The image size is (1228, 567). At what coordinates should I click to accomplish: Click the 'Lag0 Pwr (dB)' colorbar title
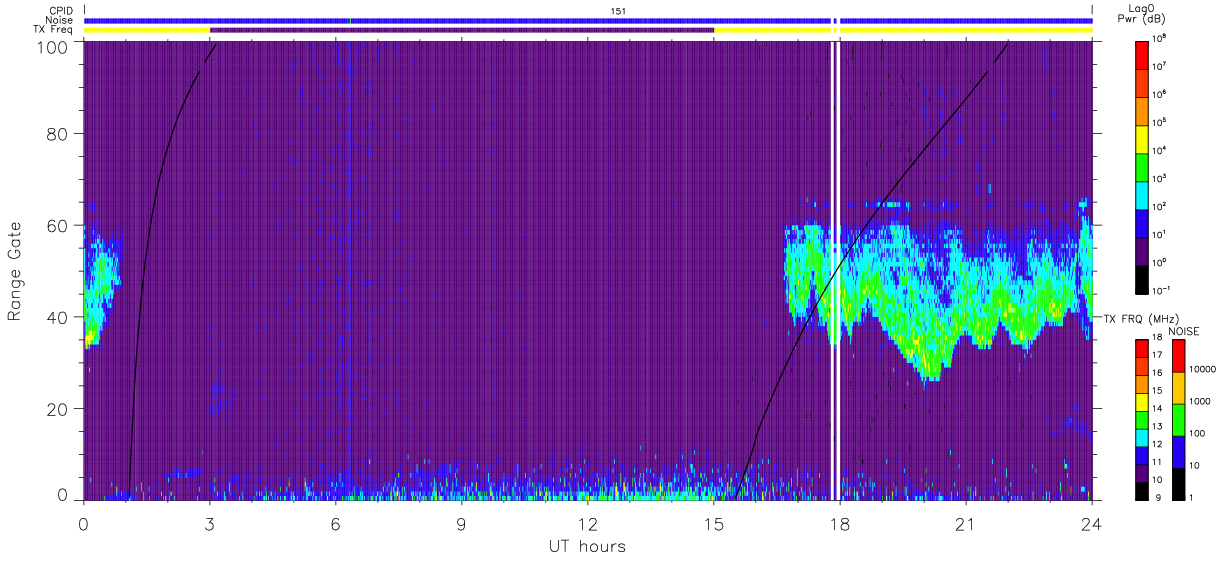coord(1144,14)
